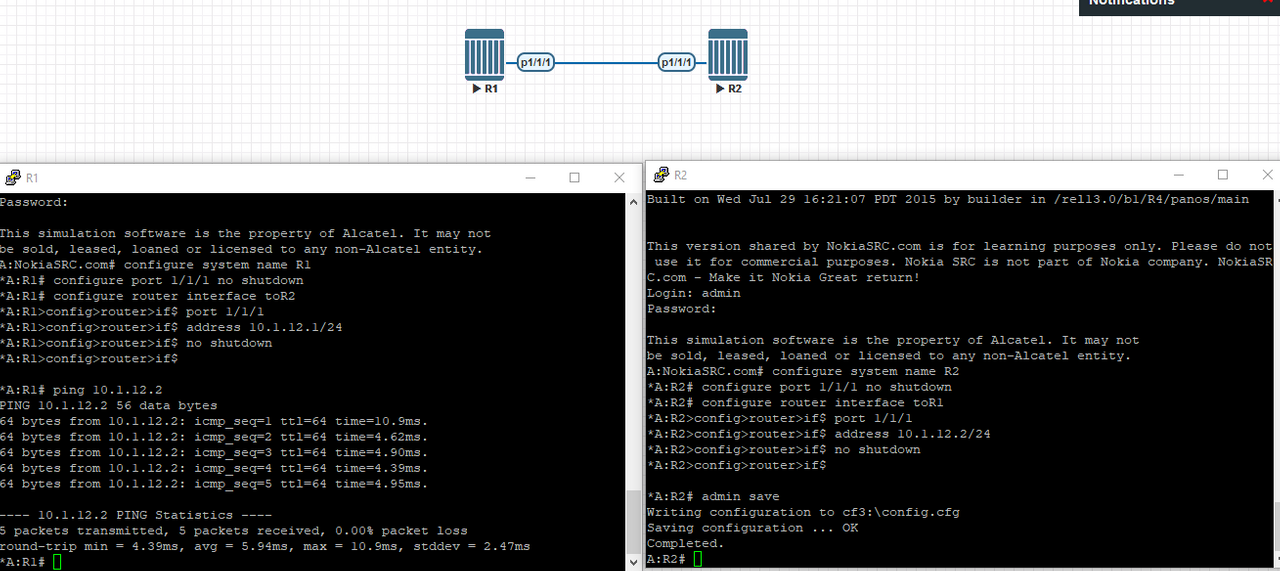Click the 'ping 10.1.12.2' command line in R1
The height and width of the screenshot is (571, 1280).
point(81,390)
